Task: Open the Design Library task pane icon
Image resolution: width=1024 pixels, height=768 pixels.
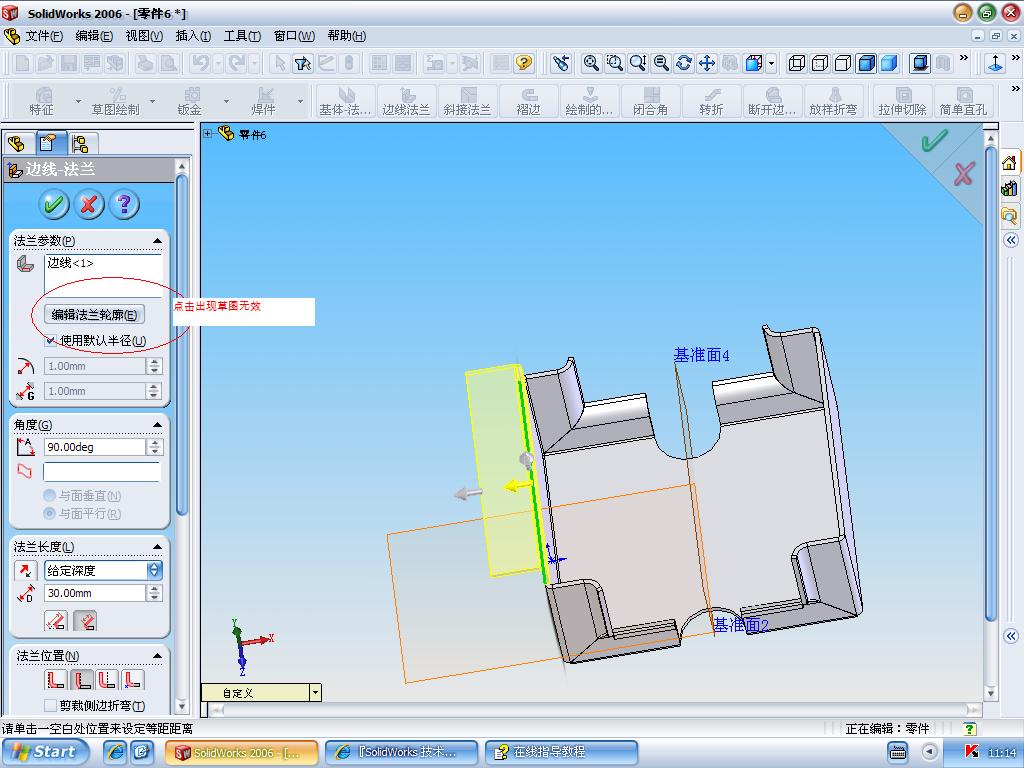Action: 1009,189
